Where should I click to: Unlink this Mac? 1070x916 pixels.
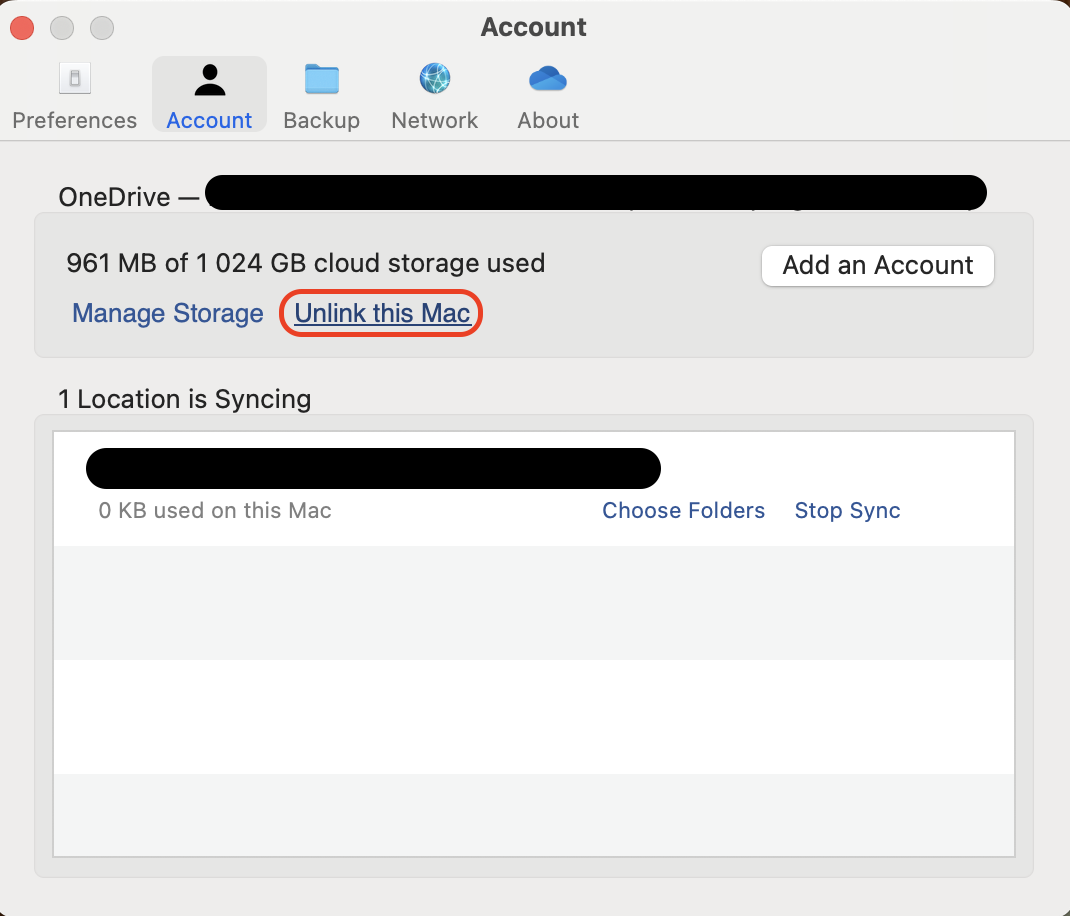380,313
